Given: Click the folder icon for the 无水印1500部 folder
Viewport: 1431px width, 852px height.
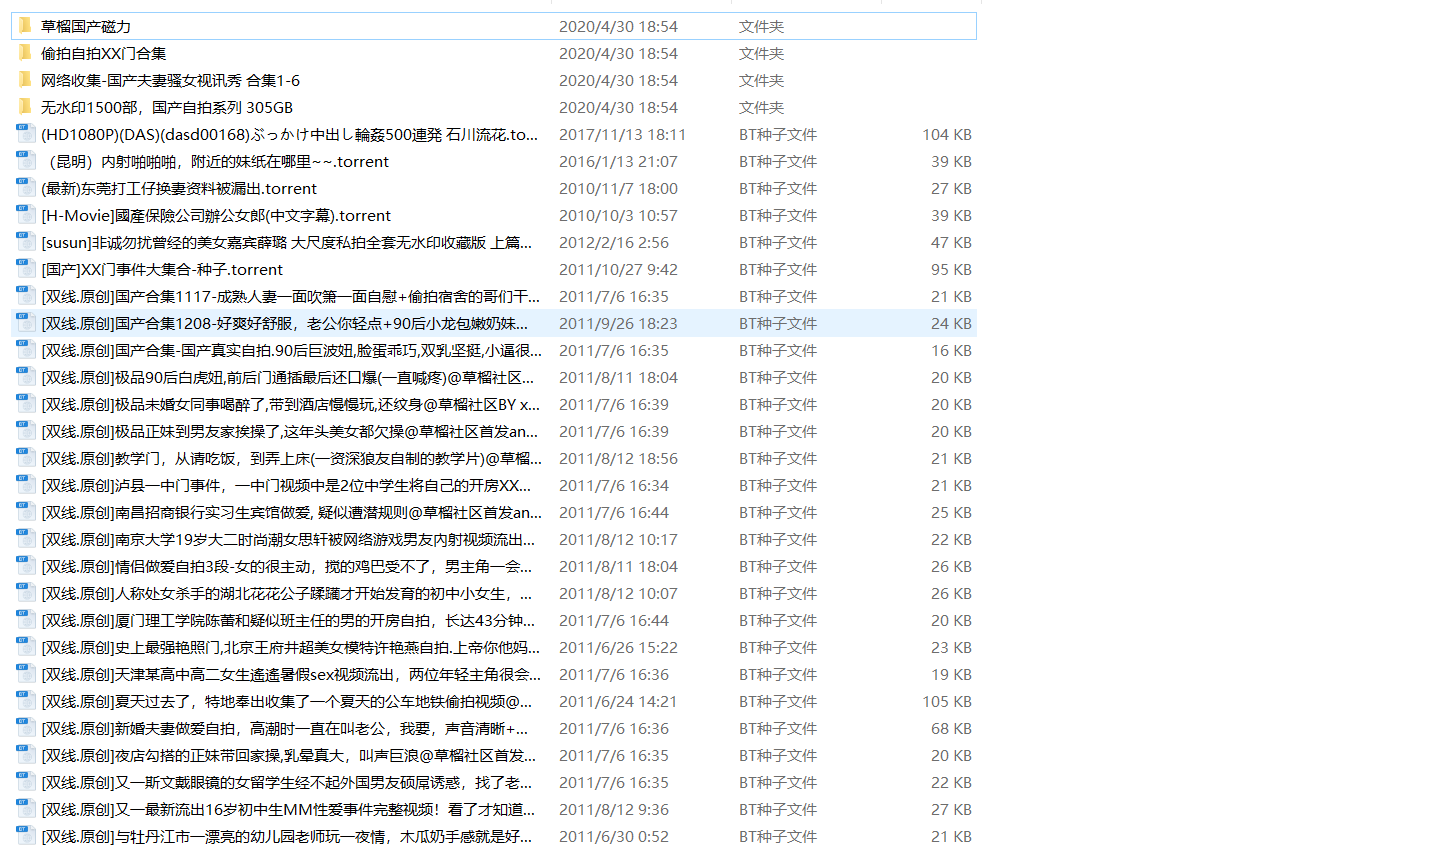Looking at the screenshot, I should point(26,106).
